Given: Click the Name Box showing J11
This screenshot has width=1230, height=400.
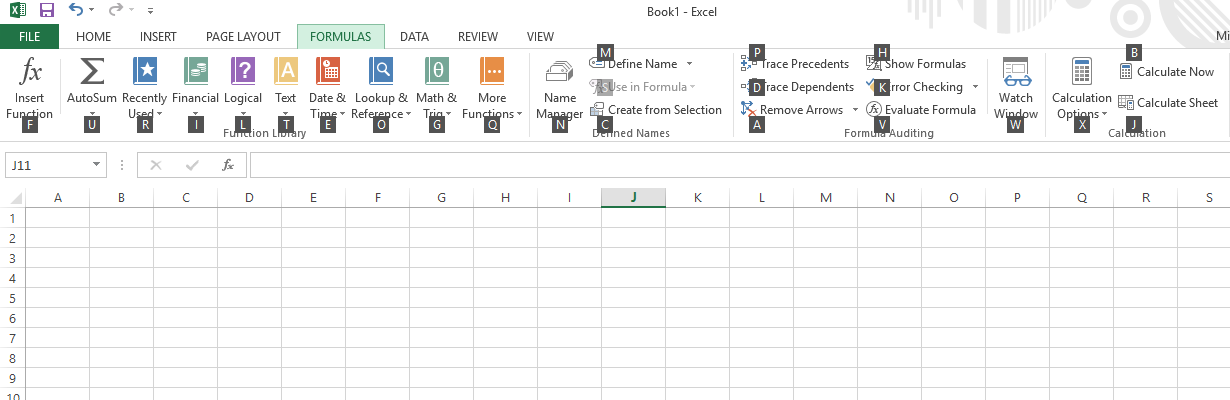Looking at the screenshot, I should (48, 165).
